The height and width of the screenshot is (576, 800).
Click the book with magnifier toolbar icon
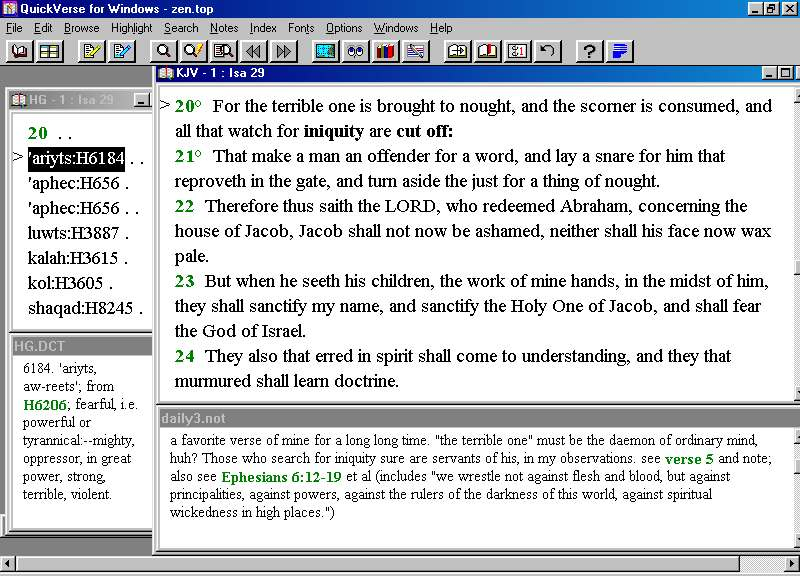tap(223, 51)
